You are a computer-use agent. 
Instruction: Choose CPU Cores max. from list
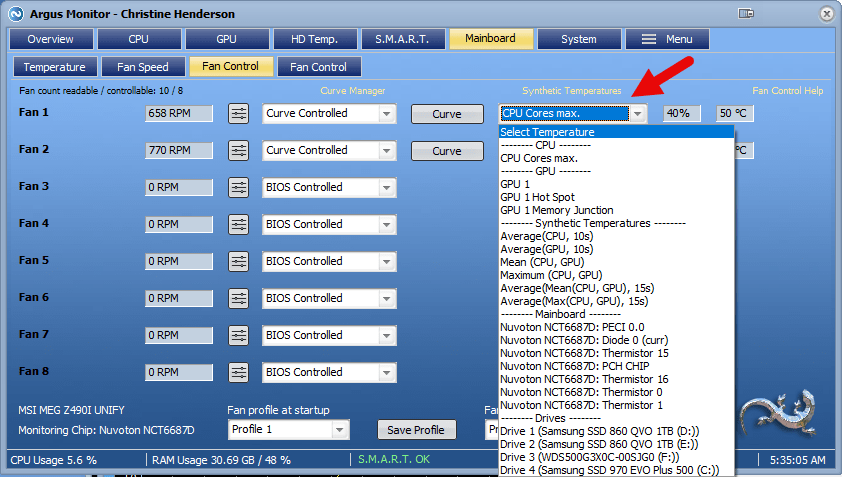point(616,158)
